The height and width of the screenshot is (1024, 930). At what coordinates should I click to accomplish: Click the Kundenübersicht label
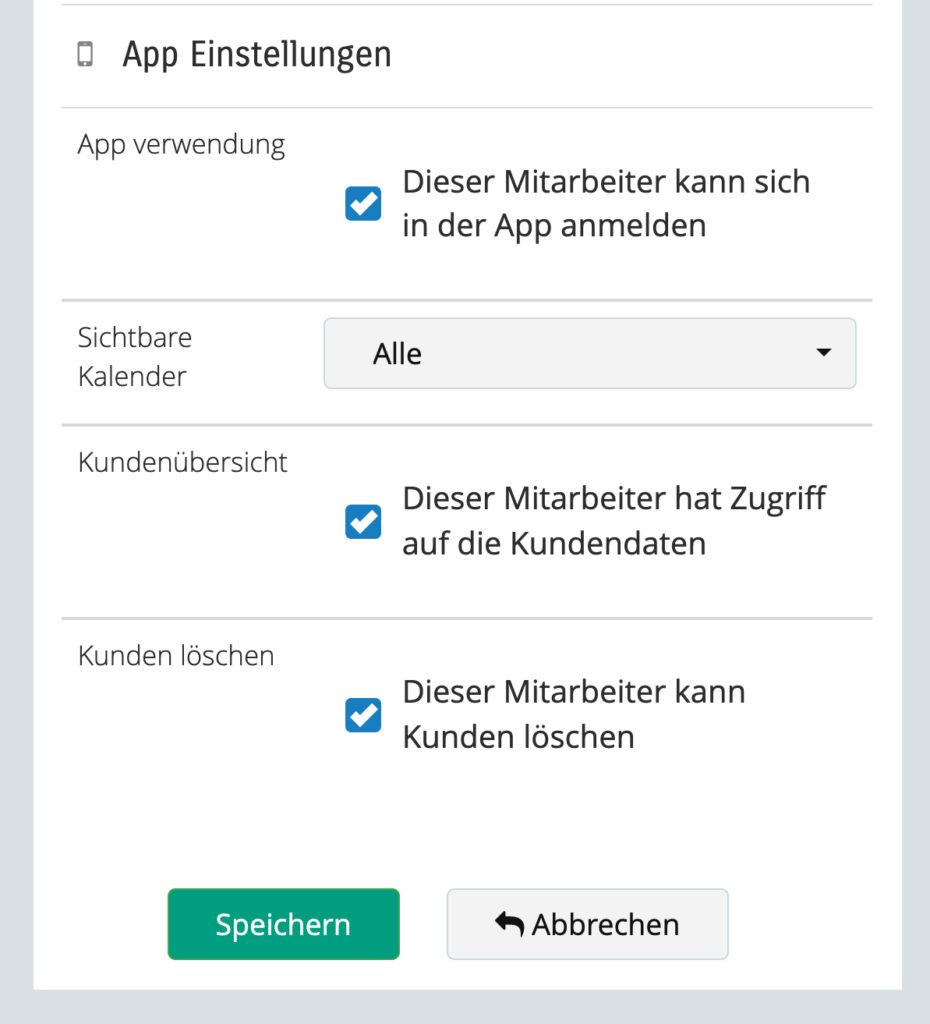183,463
